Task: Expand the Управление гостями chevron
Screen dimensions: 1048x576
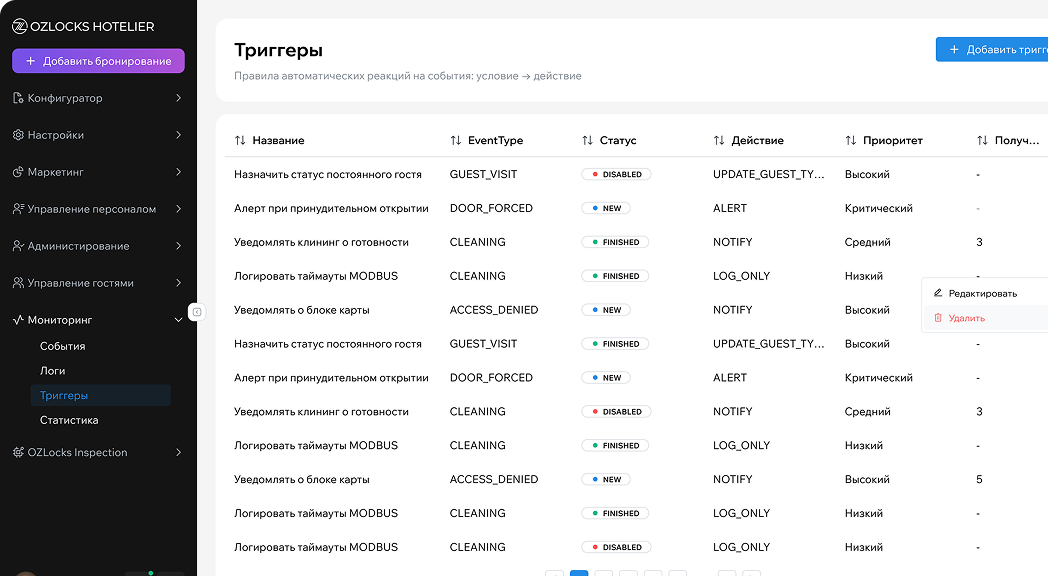Action: point(178,283)
